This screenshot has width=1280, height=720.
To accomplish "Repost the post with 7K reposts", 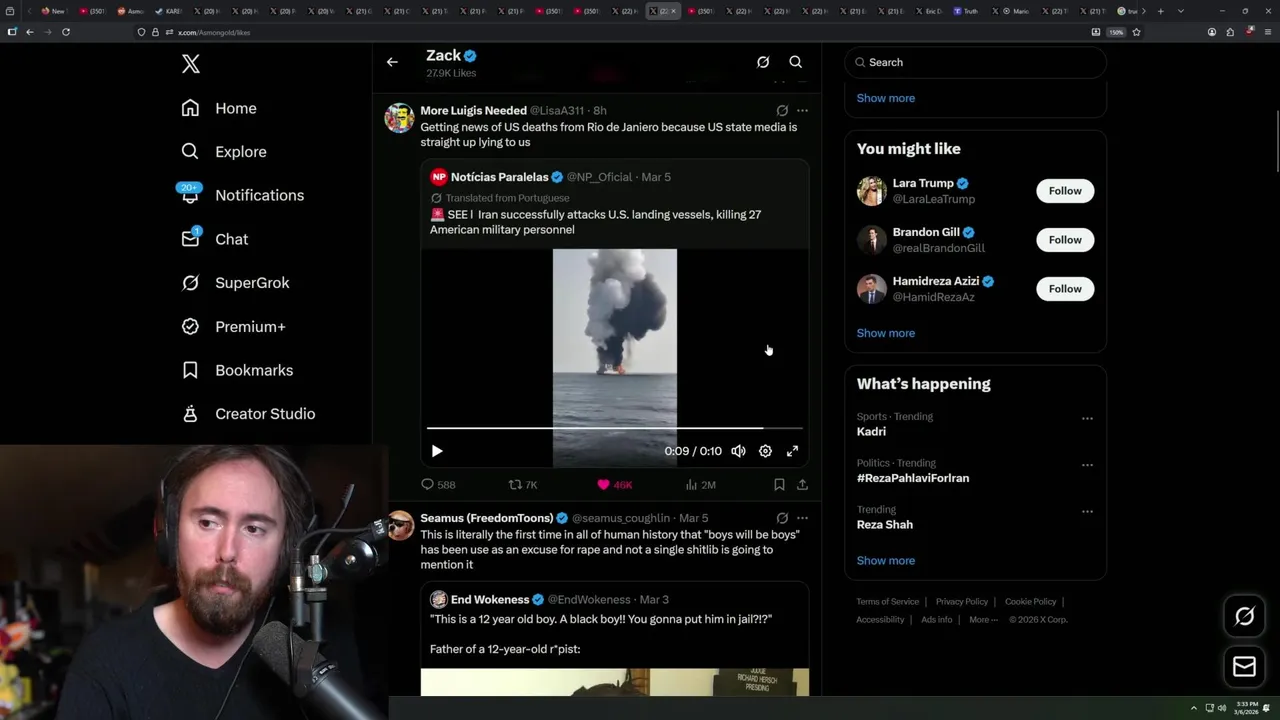I will tap(523, 484).
